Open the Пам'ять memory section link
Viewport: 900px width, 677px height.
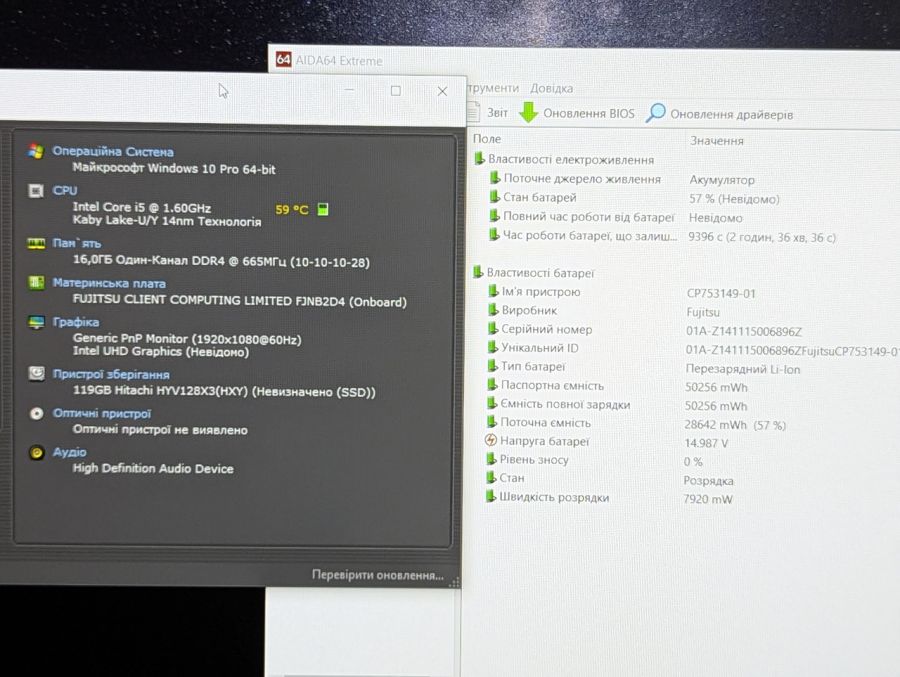76,243
